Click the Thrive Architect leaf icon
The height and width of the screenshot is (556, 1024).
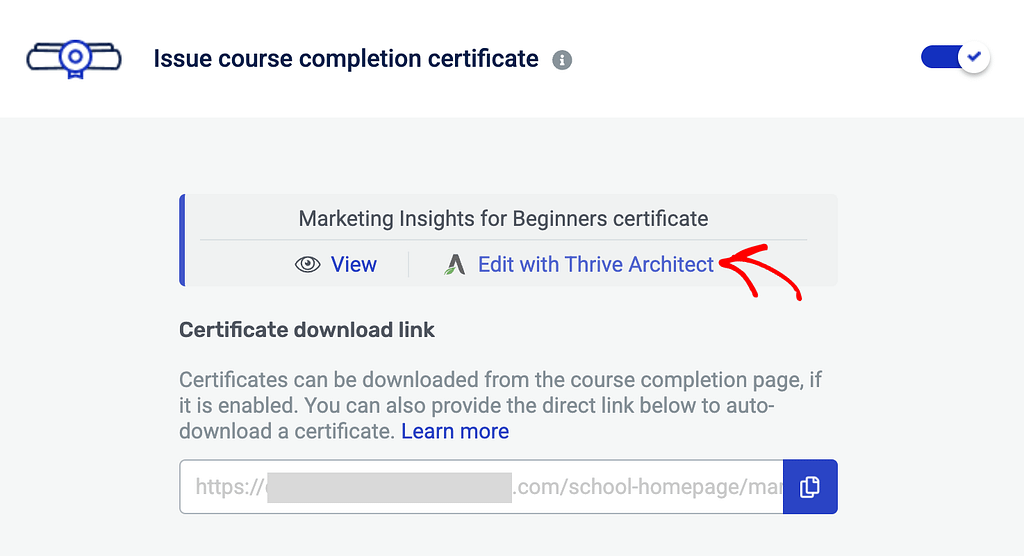point(455,265)
